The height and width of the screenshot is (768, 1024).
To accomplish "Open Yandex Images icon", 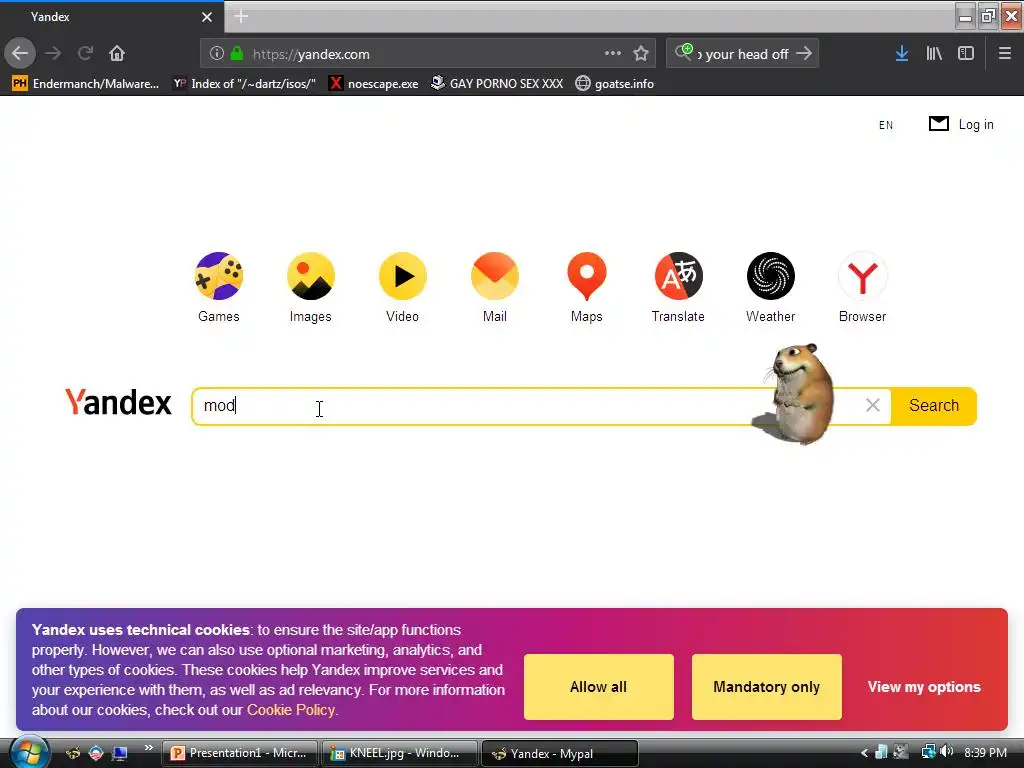I will (x=311, y=276).
